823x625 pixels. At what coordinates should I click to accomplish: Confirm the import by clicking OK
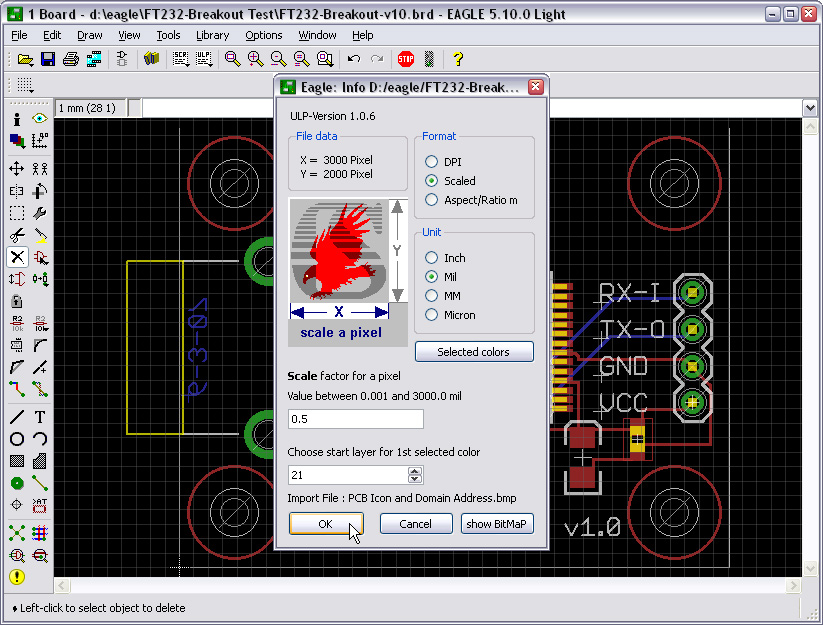326,523
